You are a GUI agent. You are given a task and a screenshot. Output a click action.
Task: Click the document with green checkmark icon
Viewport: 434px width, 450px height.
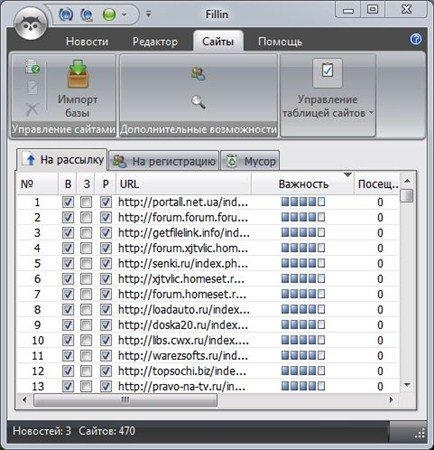33,66
